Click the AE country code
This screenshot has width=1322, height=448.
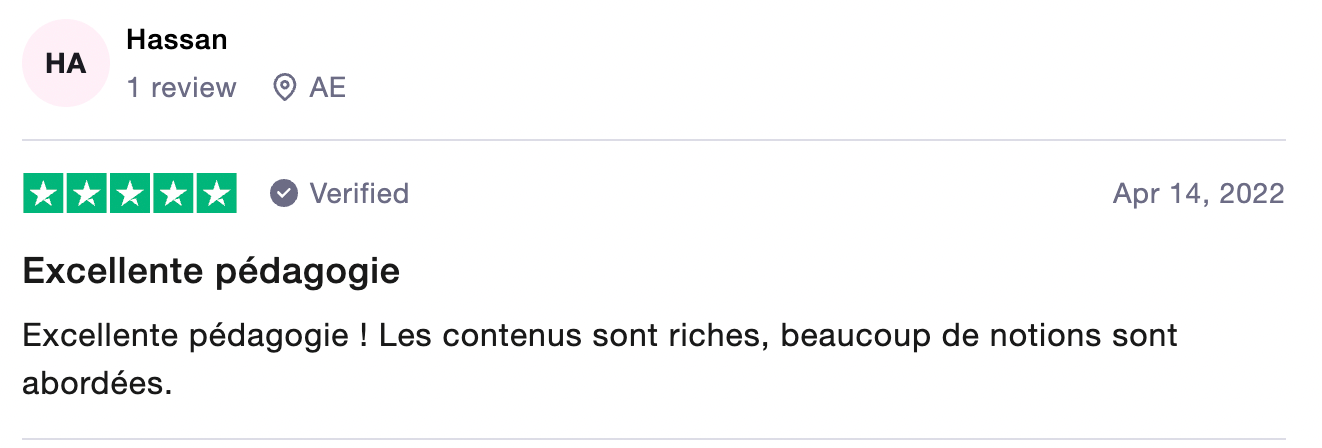pyautogui.click(x=328, y=88)
